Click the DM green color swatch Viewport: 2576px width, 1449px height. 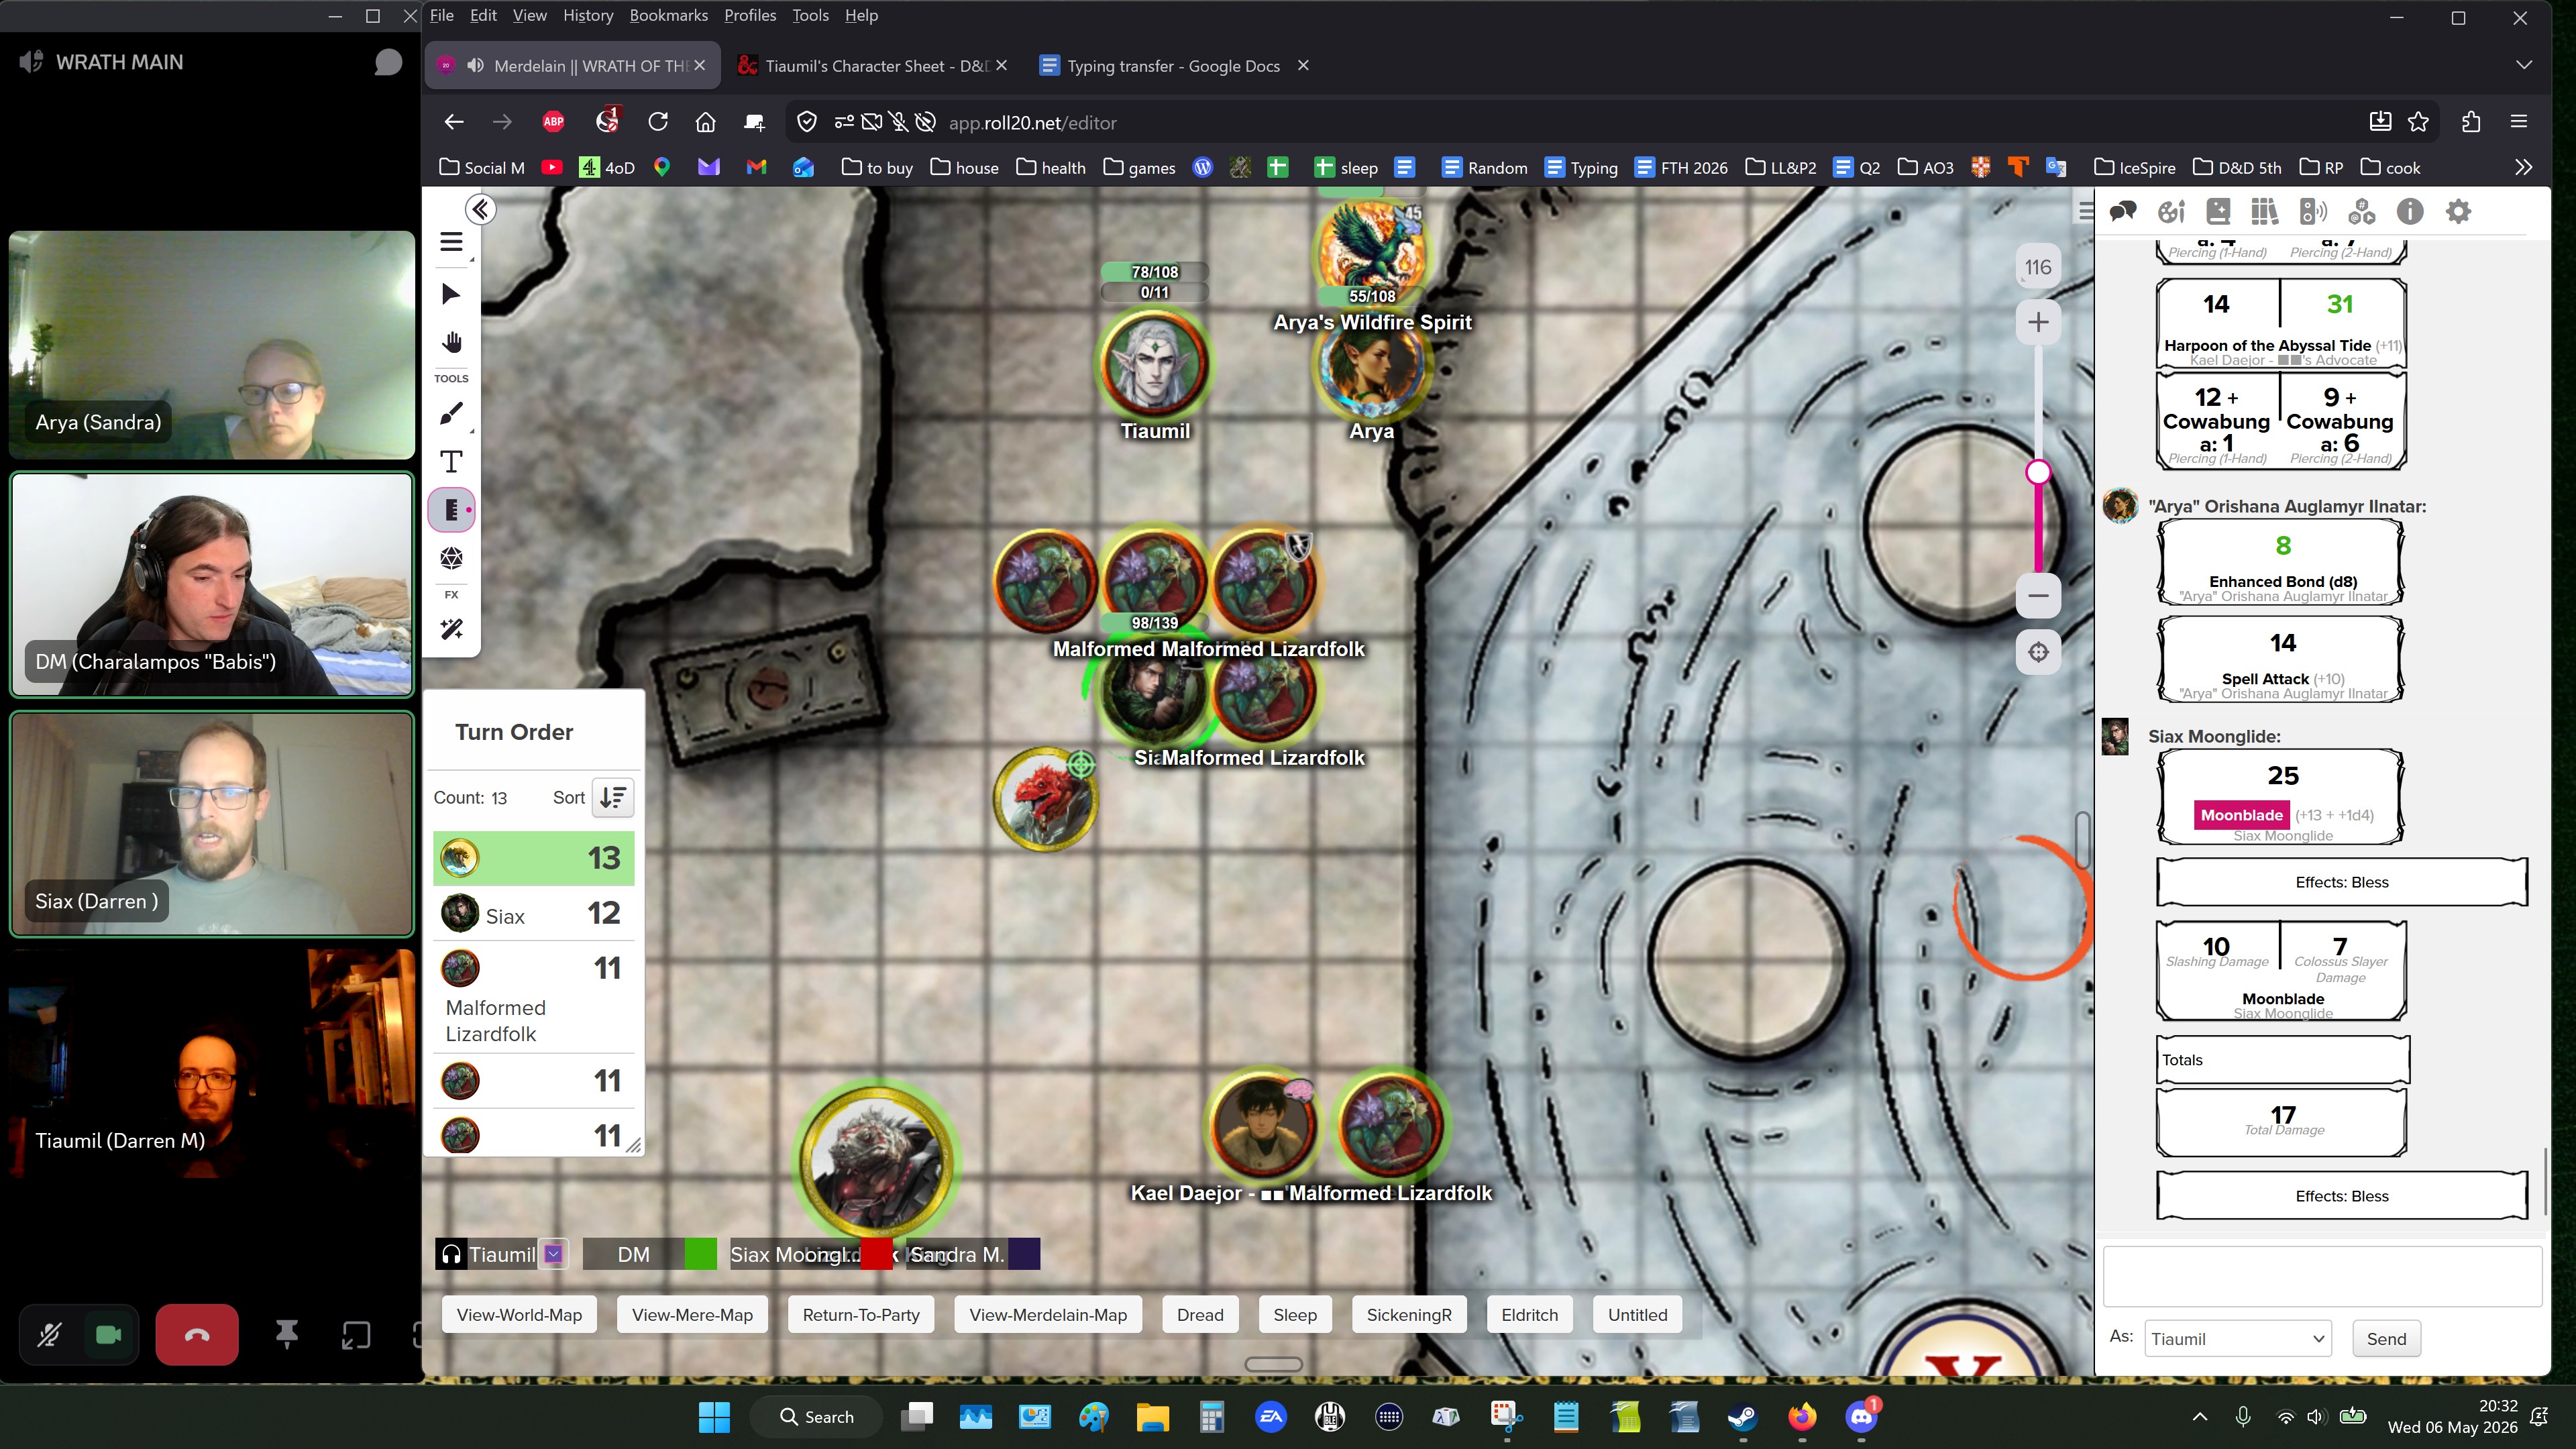[700, 1254]
